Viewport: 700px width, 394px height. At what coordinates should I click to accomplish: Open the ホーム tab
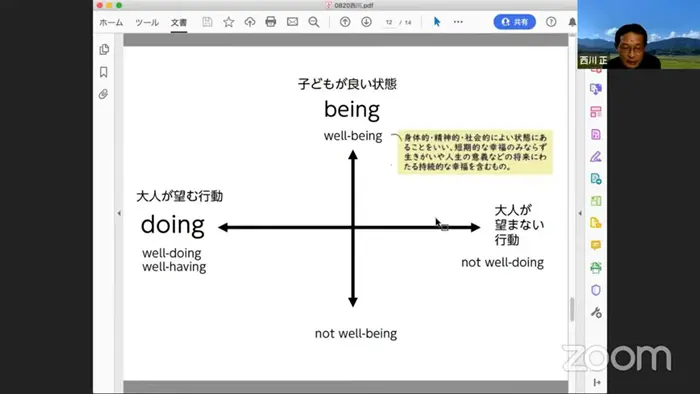111,22
